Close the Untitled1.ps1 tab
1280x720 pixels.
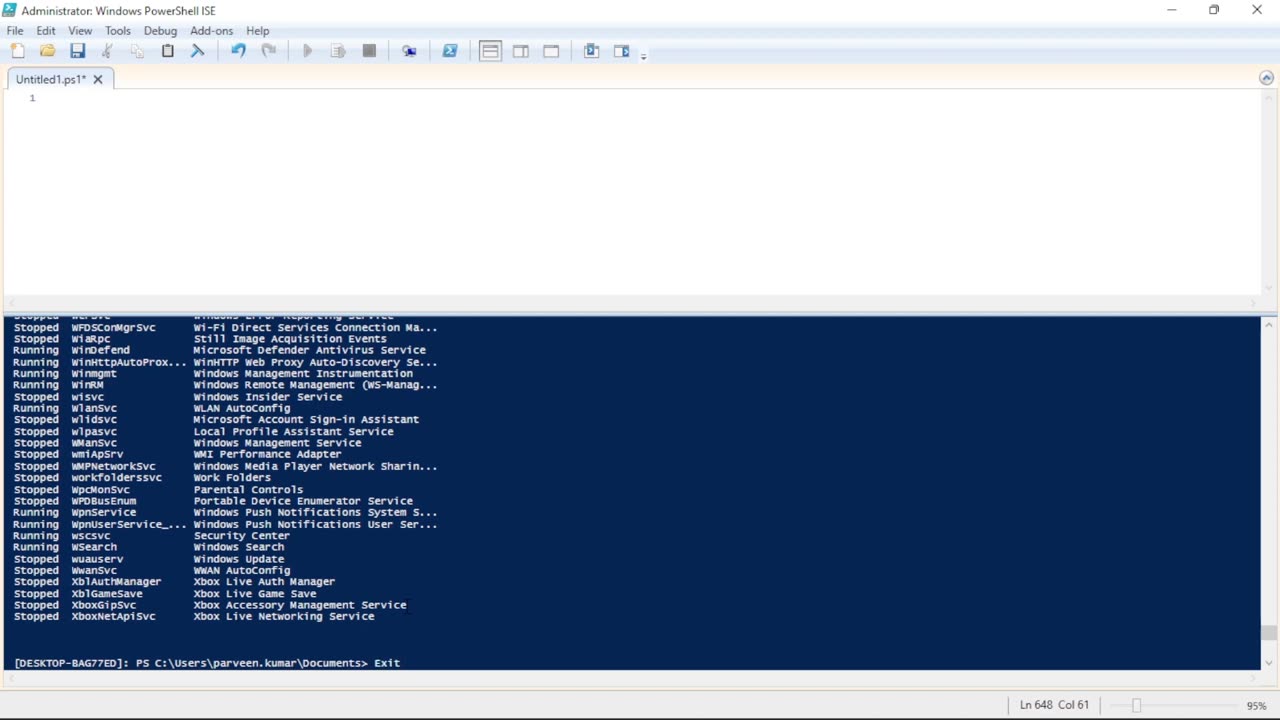tap(98, 79)
